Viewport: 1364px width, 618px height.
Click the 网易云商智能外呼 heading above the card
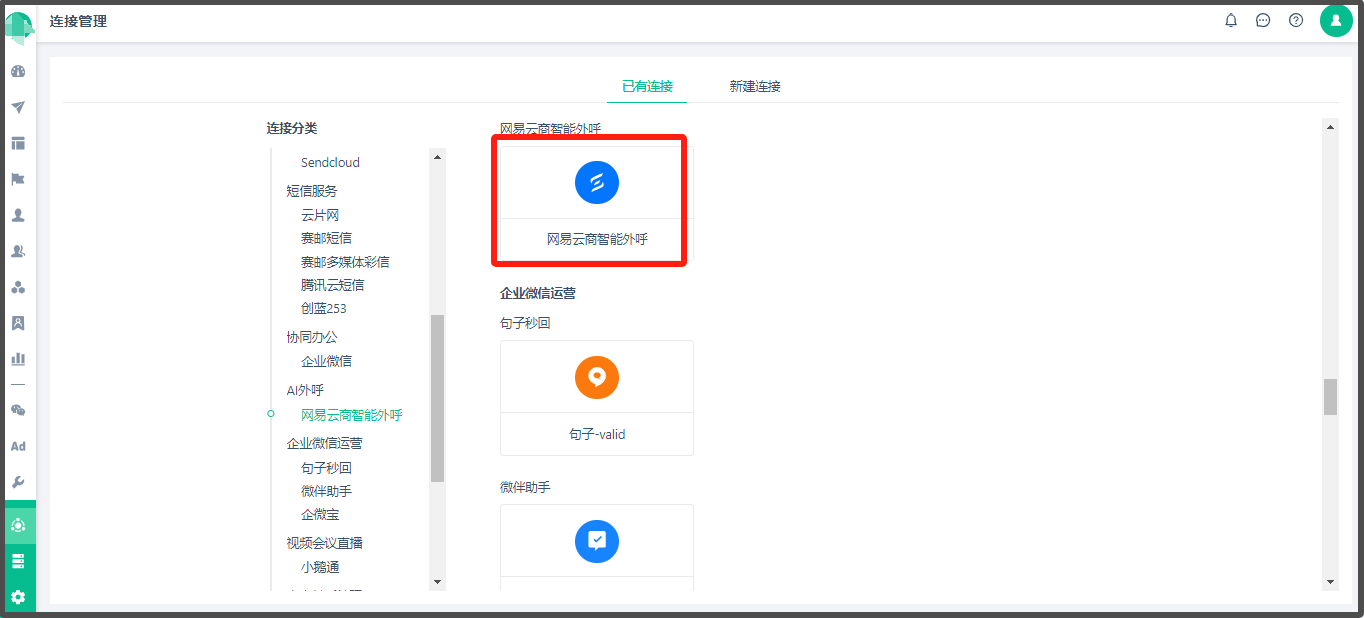pos(551,128)
